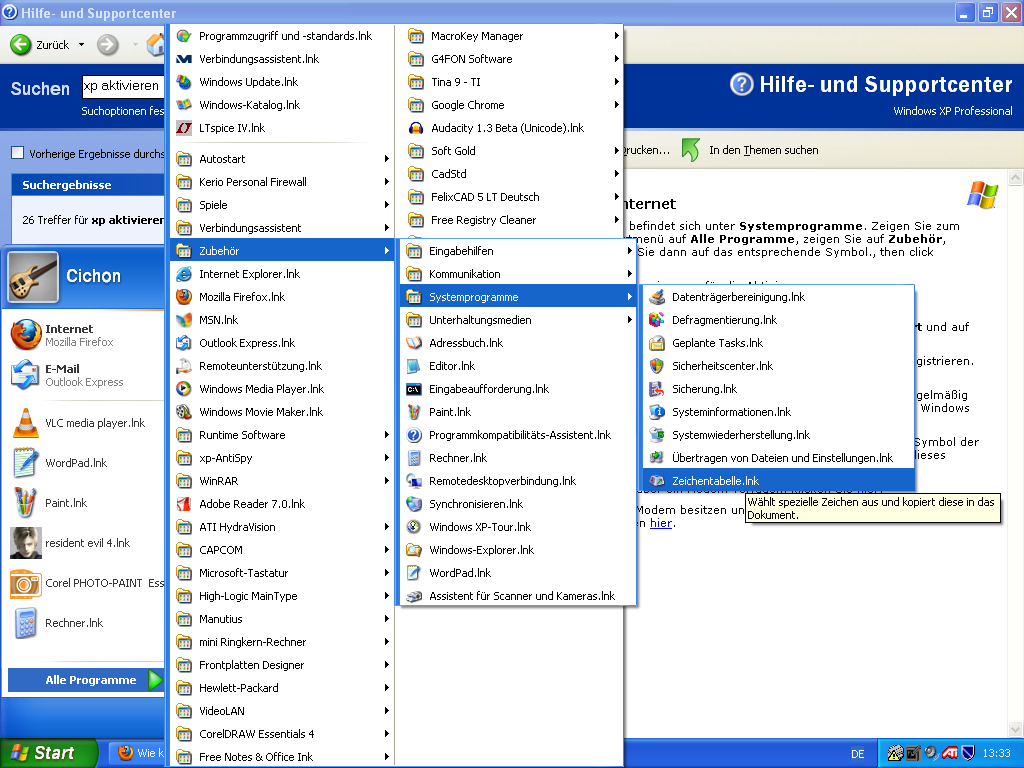Click the DE language indicator in taskbar

857,754
